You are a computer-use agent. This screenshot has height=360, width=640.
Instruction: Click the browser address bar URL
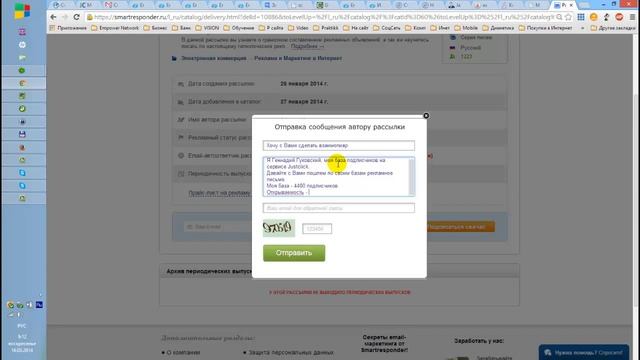pyautogui.click(x=322, y=17)
